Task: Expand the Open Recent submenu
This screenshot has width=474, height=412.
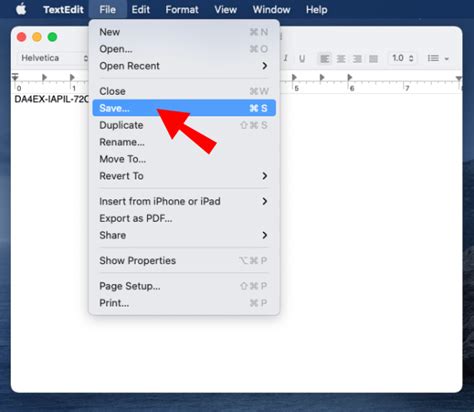Action: click(x=184, y=66)
